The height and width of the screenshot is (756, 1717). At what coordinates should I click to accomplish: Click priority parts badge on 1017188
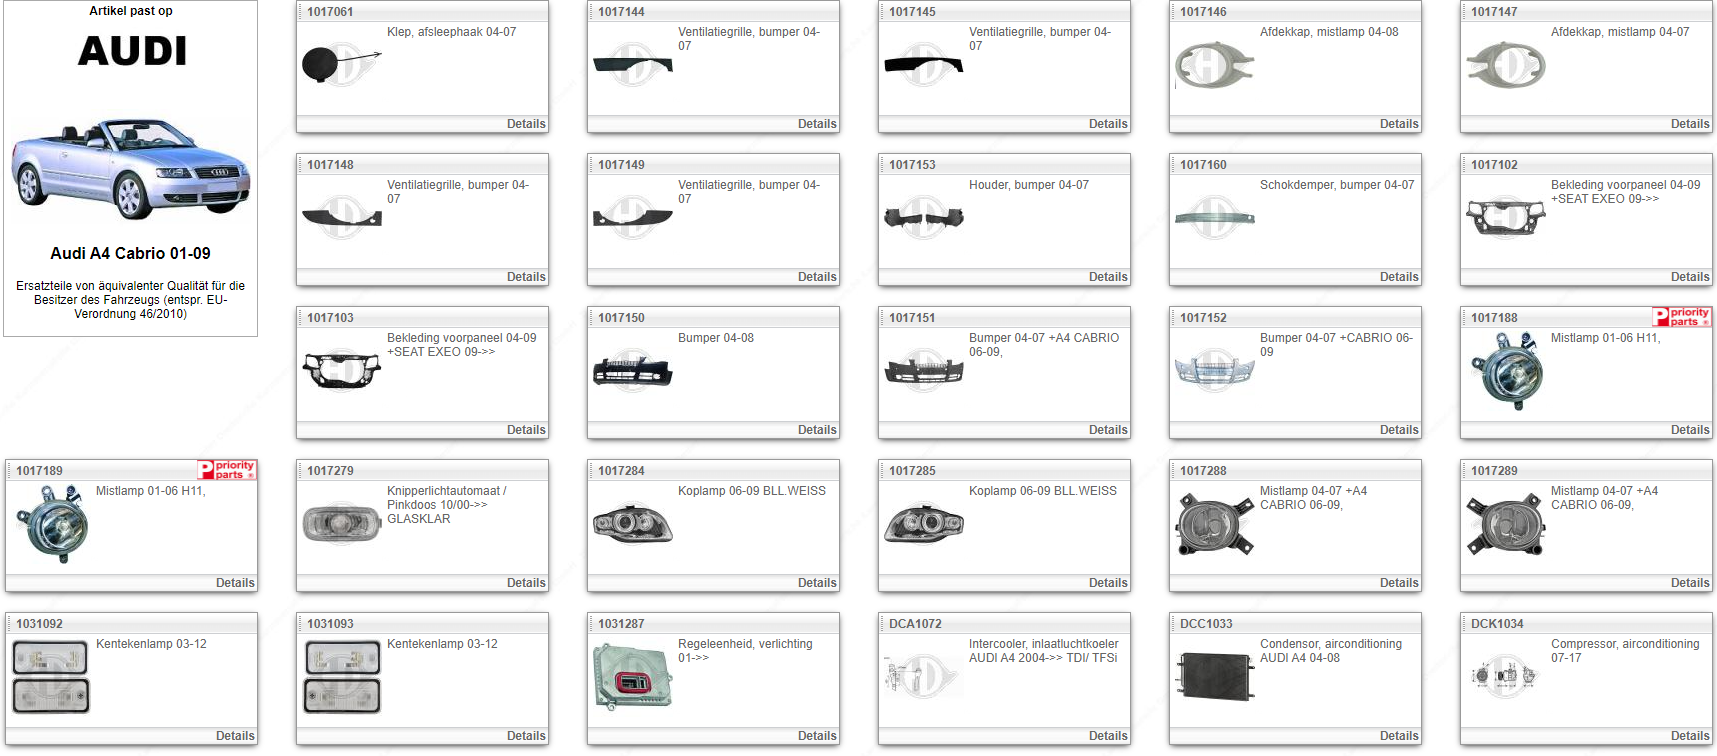point(1681,317)
